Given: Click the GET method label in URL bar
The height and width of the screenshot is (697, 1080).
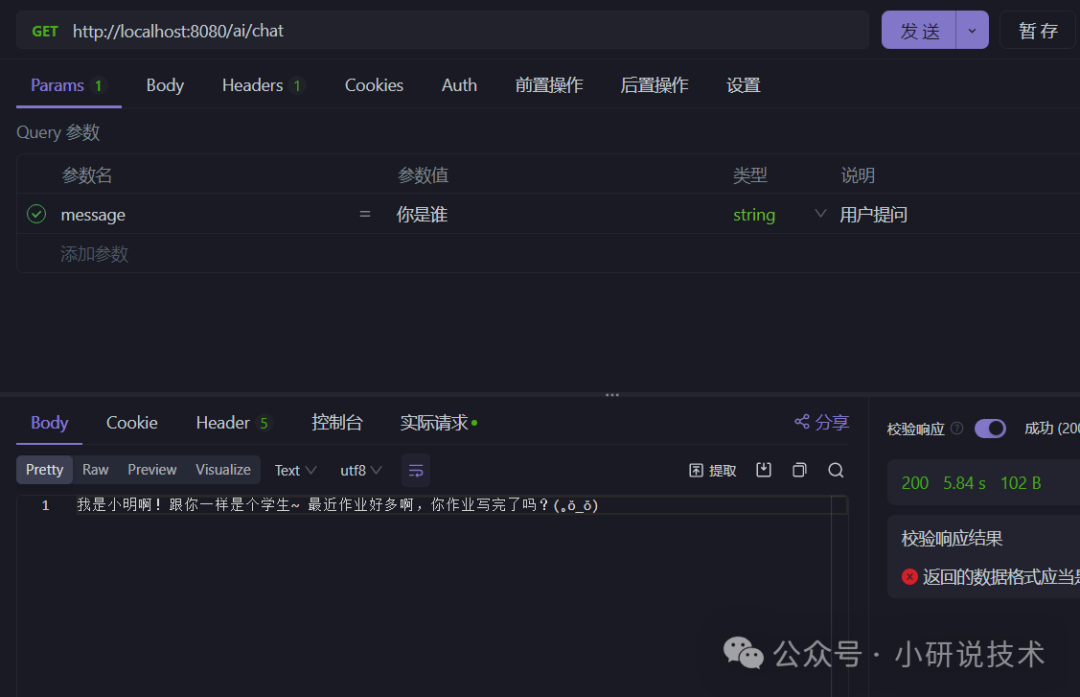Looking at the screenshot, I should pos(45,31).
